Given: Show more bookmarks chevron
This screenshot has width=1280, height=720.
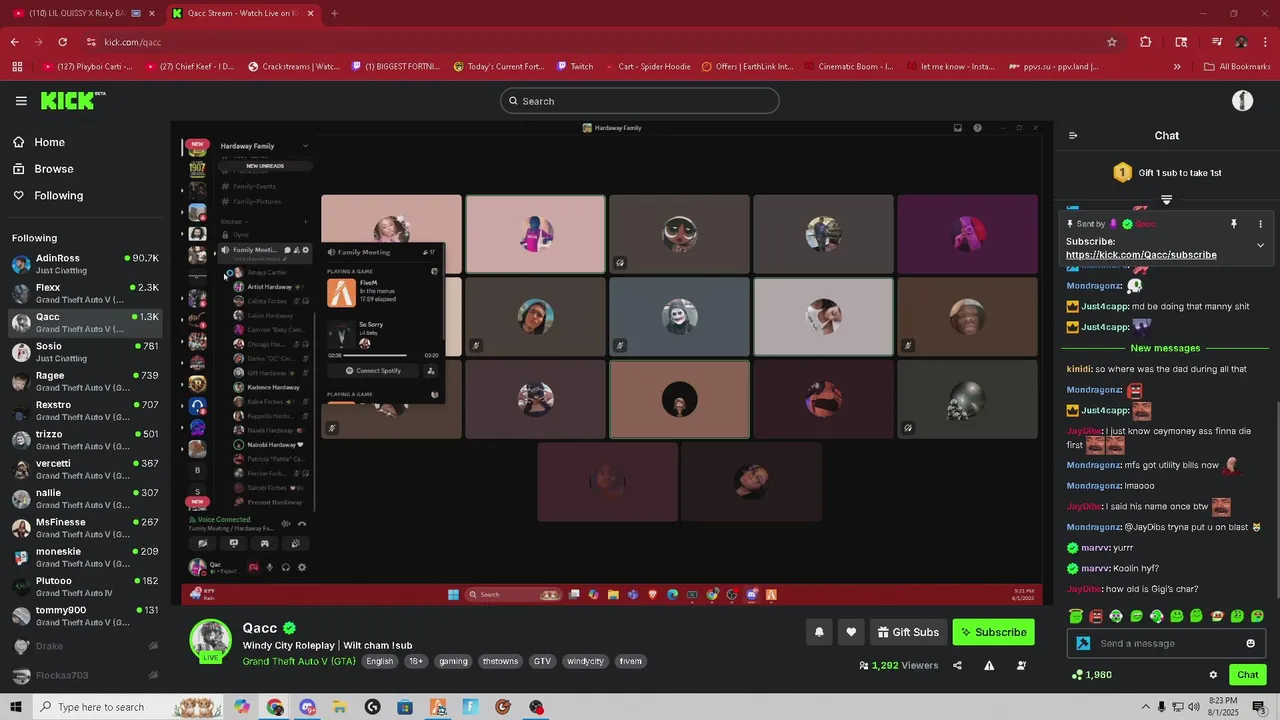Looking at the screenshot, I should (x=1177, y=67).
